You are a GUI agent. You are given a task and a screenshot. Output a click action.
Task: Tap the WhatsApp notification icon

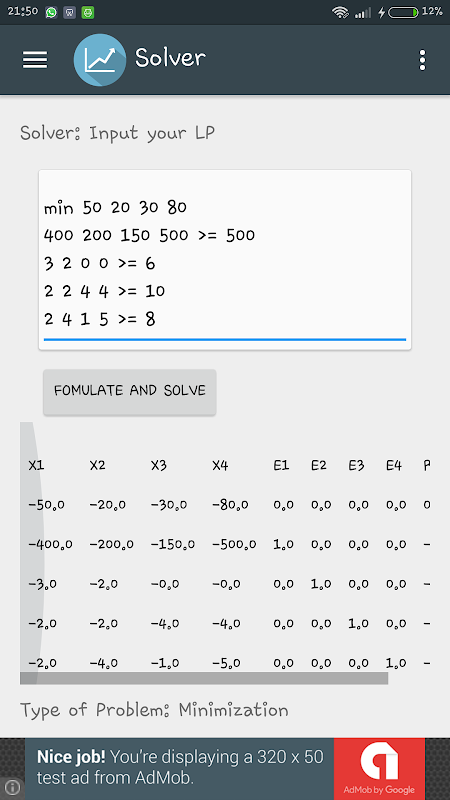point(51,12)
